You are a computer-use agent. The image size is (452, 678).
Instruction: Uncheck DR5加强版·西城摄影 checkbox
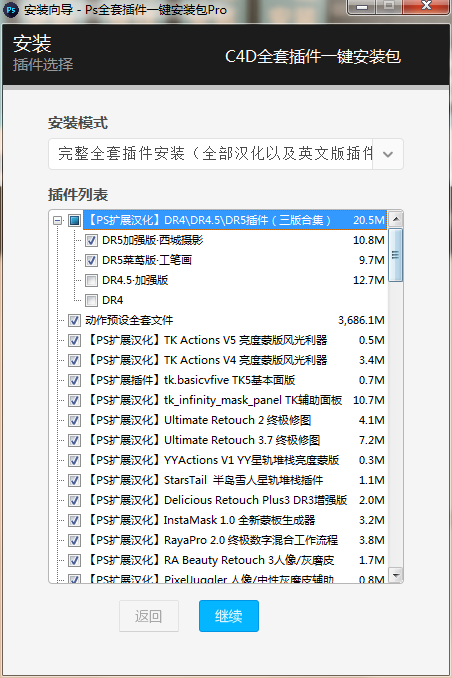coord(91,240)
